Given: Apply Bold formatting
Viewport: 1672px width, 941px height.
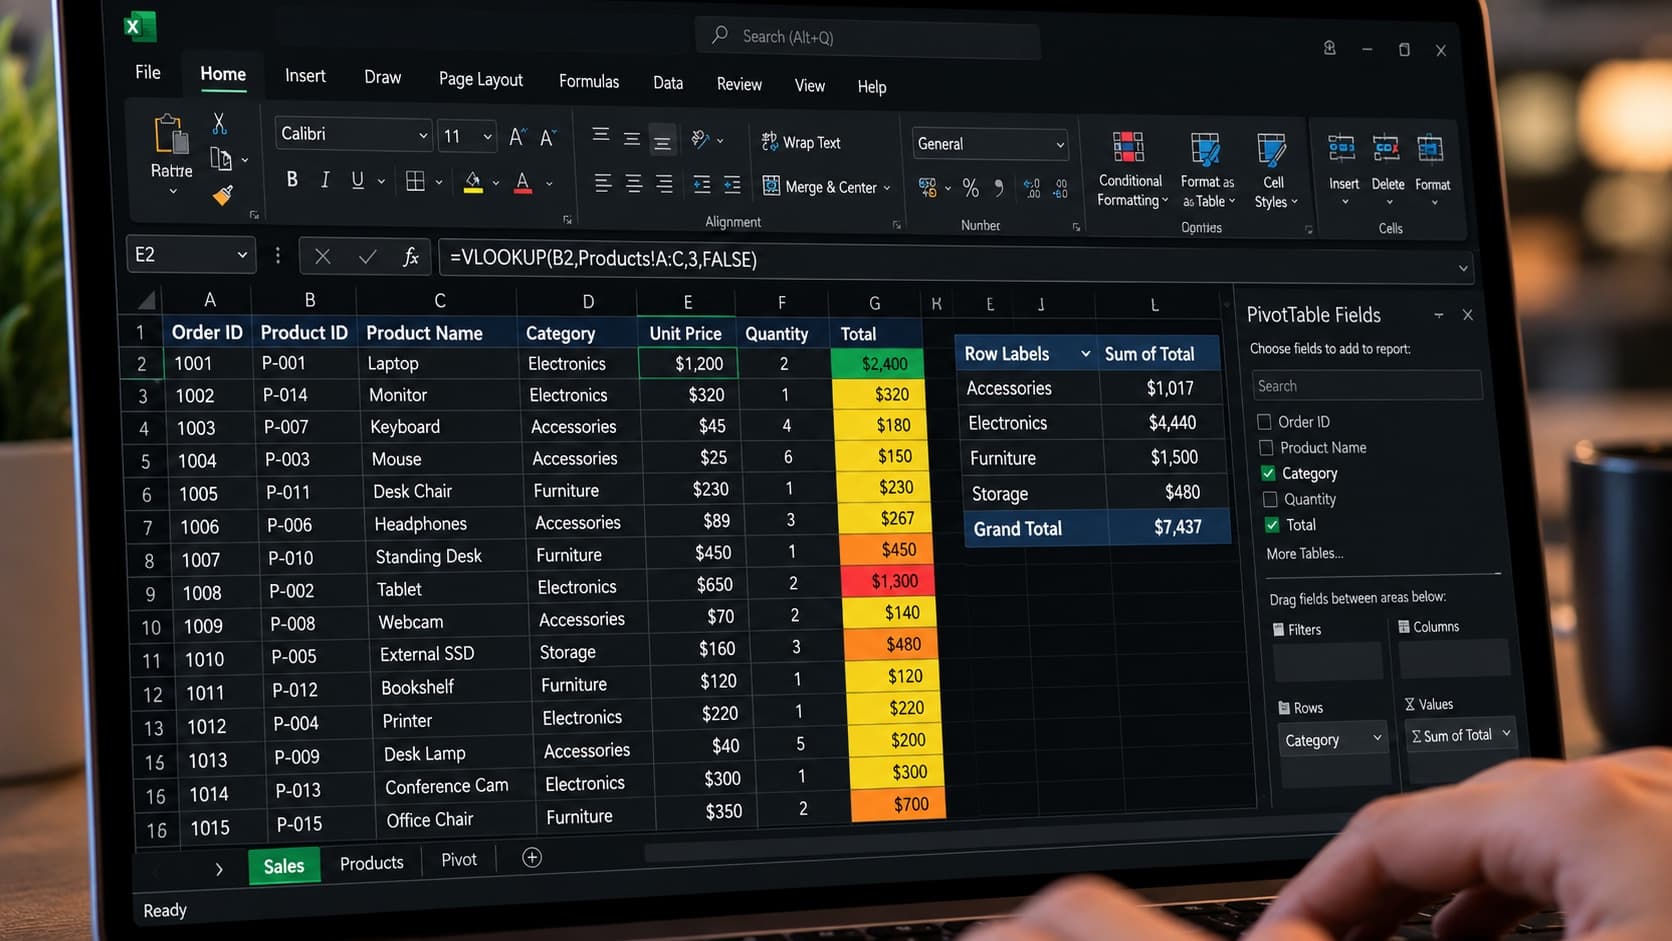Looking at the screenshot, I should tap(292, 179).
